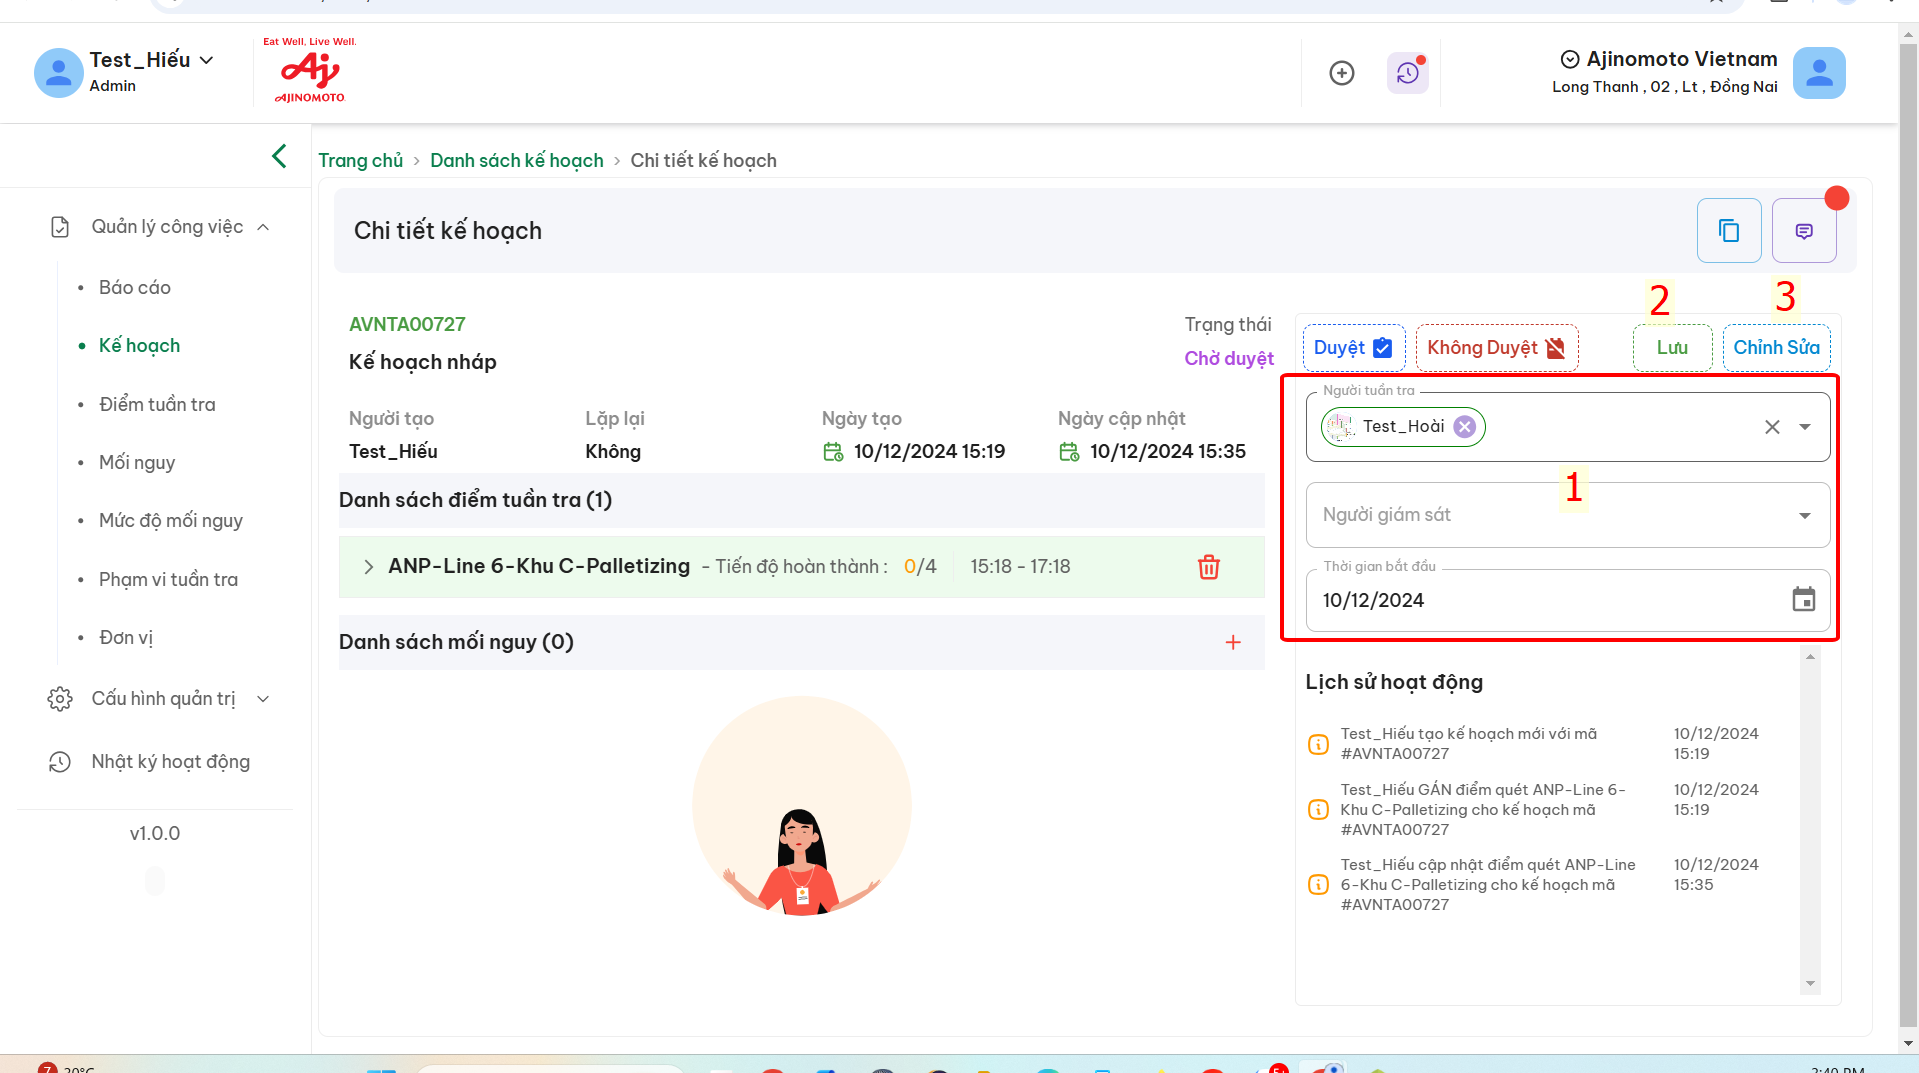Open Mức độ mối nguy
1919x1073 pixels.
(171, 520)
